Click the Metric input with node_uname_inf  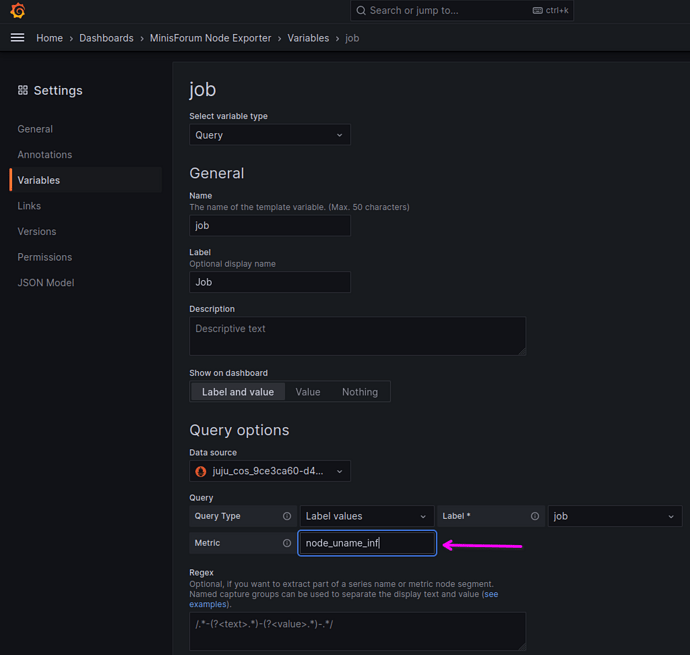(x=367, y=543)
